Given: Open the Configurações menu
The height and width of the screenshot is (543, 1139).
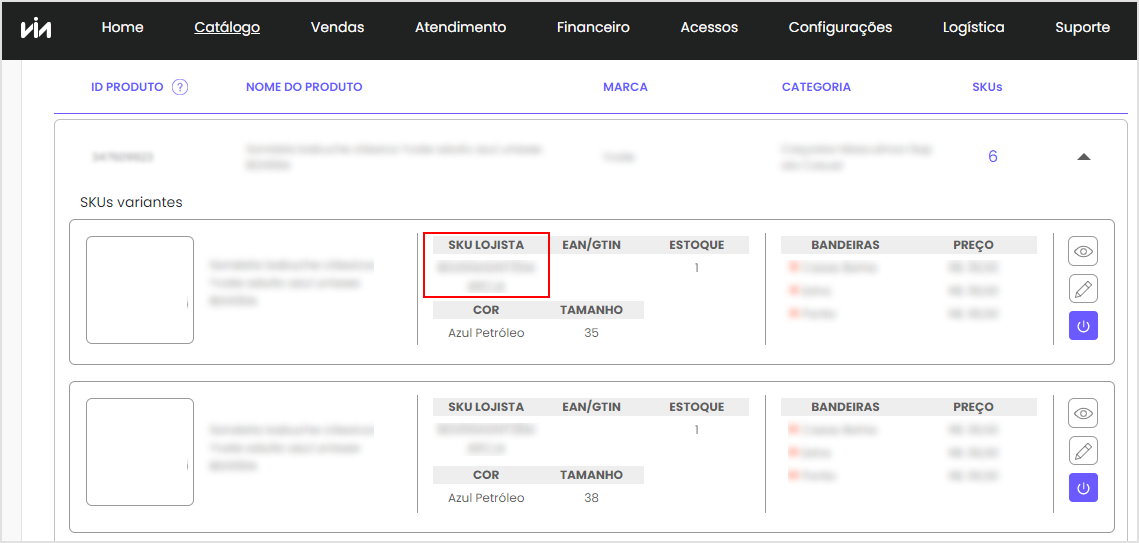Looking at the screenshot, I should [x=840, y=28].
